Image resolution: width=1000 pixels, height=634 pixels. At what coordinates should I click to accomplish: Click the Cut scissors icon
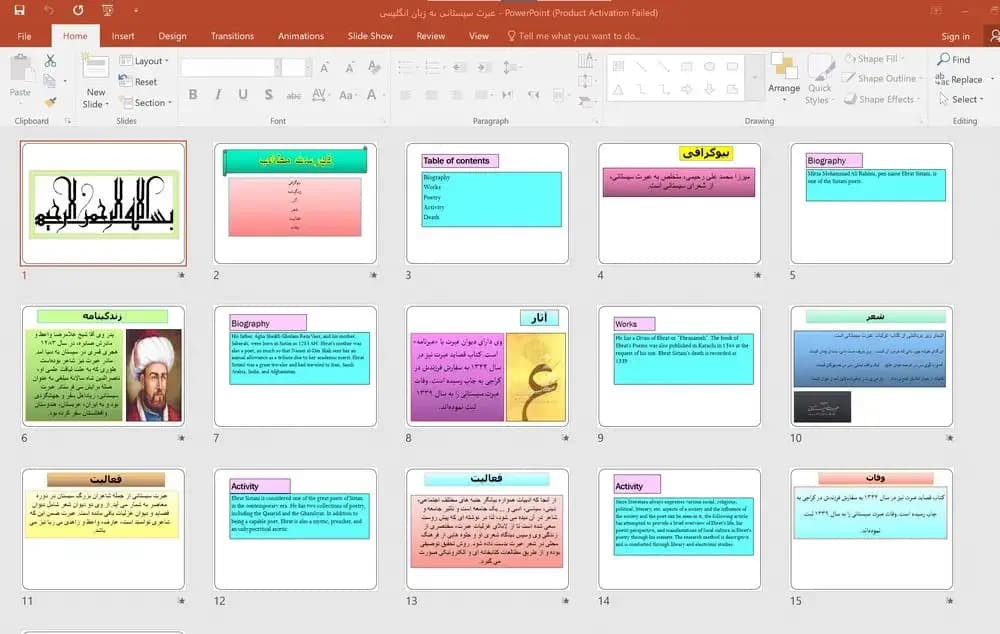click(x=50, y=61)
